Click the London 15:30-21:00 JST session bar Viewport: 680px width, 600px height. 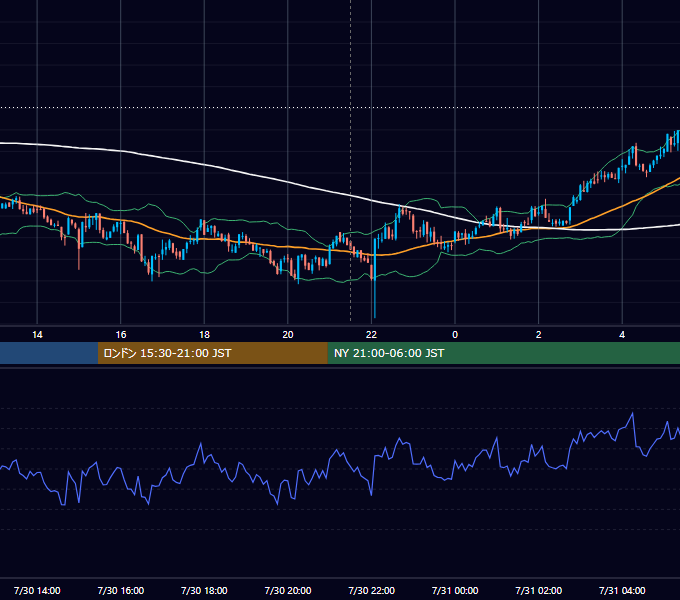click(x=212, y=353)
